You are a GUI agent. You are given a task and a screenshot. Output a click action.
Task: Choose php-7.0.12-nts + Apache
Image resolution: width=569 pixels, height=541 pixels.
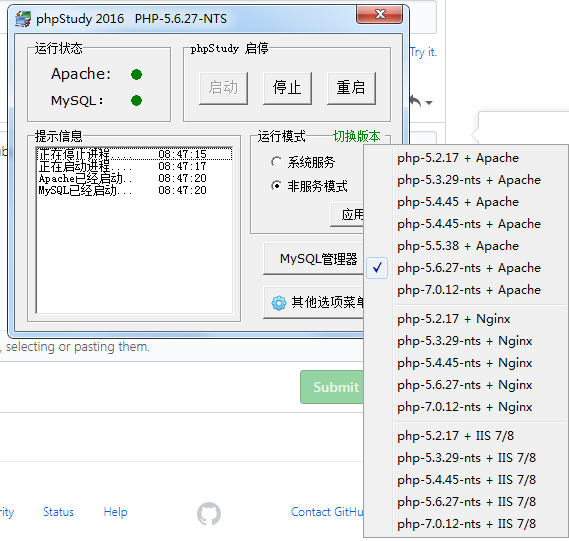466,290
